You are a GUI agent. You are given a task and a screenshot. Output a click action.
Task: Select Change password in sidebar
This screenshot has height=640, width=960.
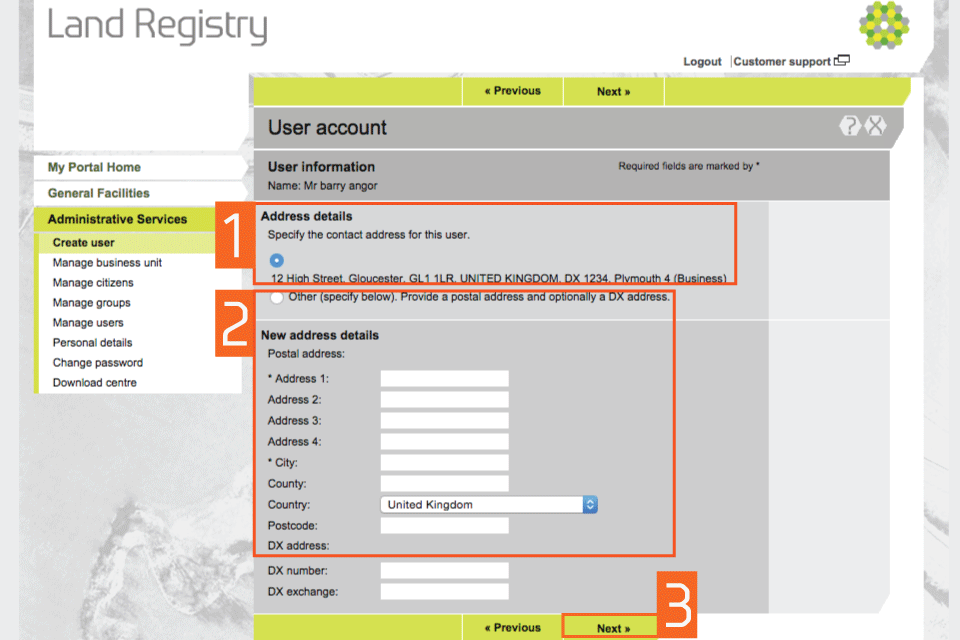pyautogui.click(x=98, y=363)
